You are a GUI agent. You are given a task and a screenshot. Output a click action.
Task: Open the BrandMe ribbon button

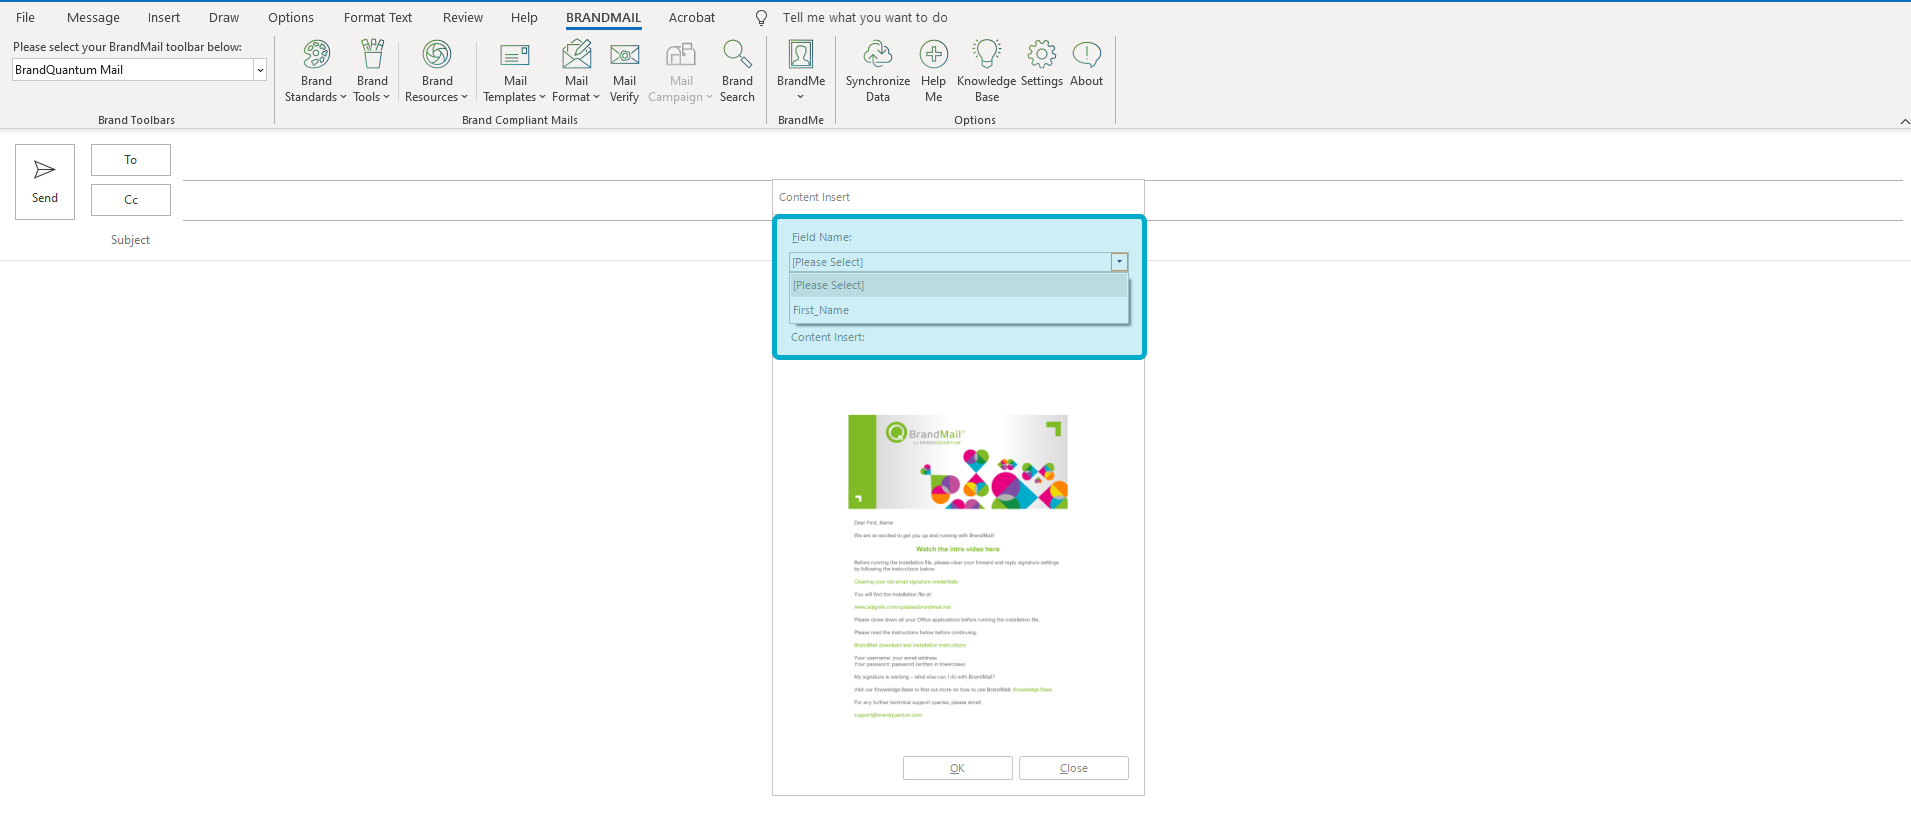[x=801, y=71]
